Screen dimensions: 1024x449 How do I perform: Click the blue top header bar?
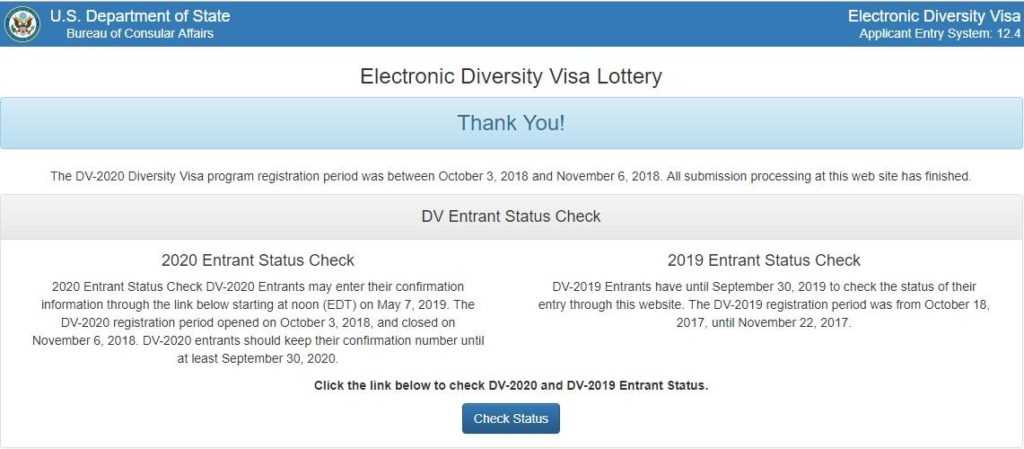point(511,23)
